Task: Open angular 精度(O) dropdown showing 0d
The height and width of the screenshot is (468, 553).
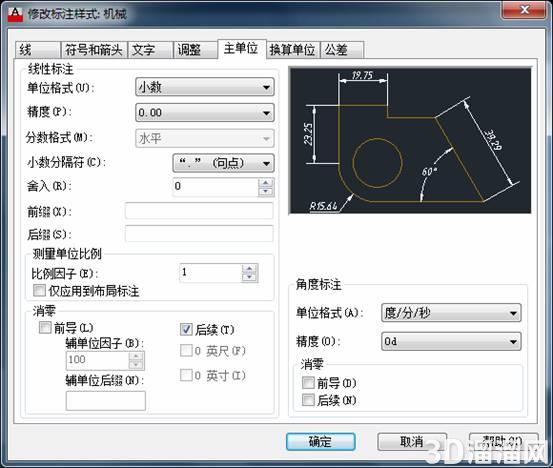Action: pos(451,341)
